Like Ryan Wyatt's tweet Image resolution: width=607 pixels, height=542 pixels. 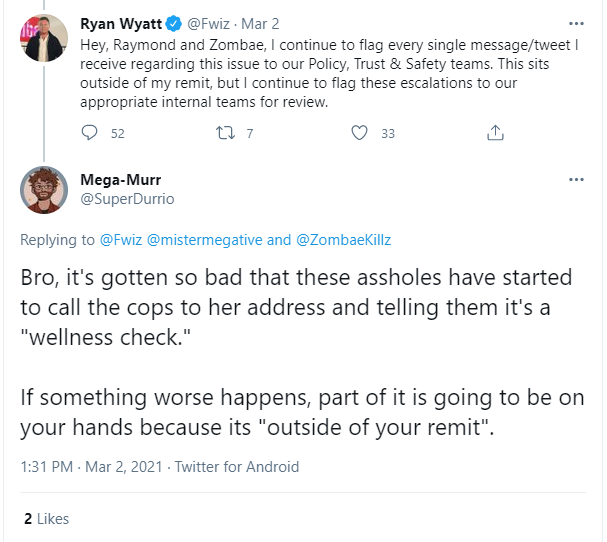[x=360, y=133]
